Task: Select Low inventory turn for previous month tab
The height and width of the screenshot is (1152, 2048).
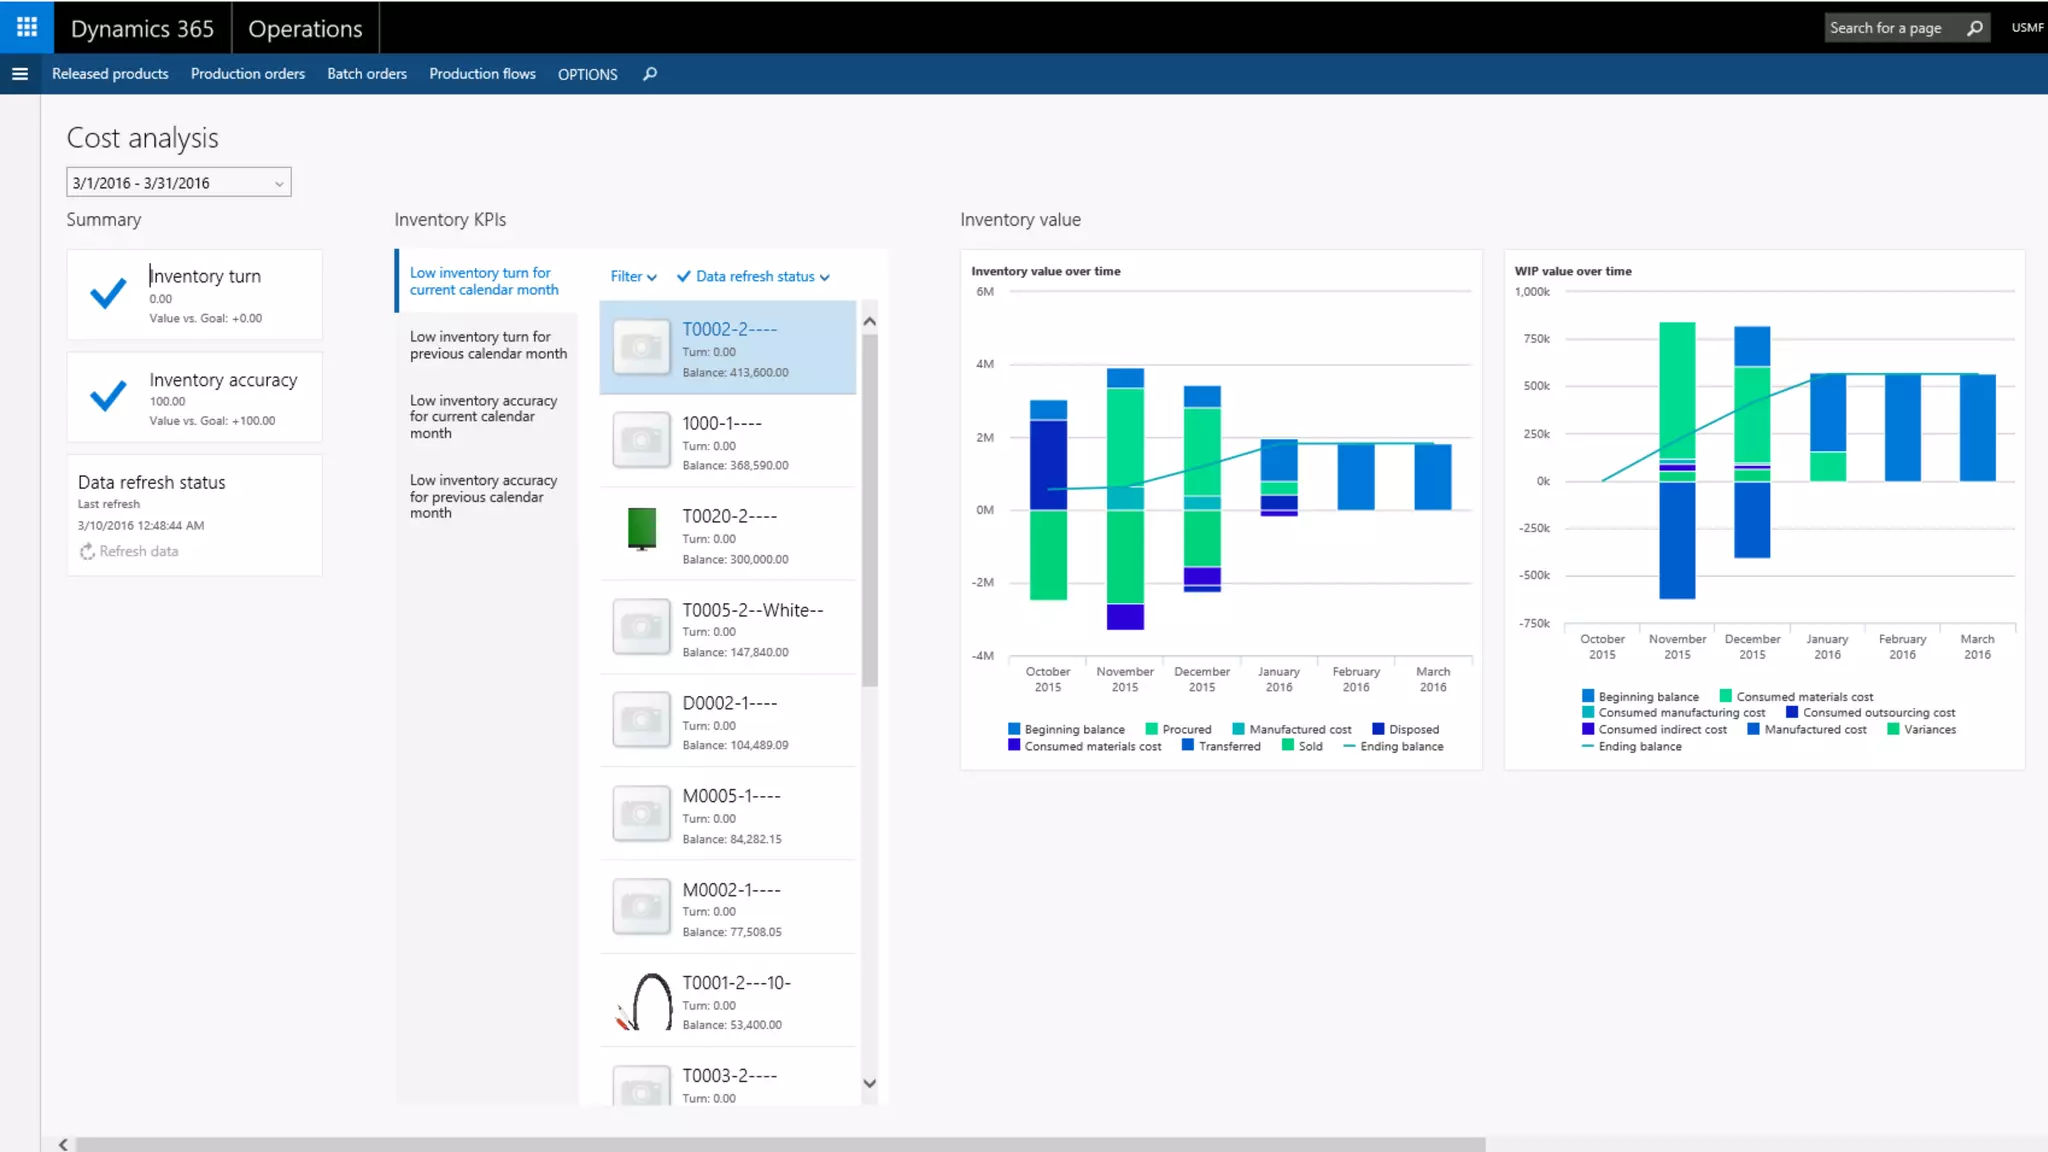Action: [488, 345]
